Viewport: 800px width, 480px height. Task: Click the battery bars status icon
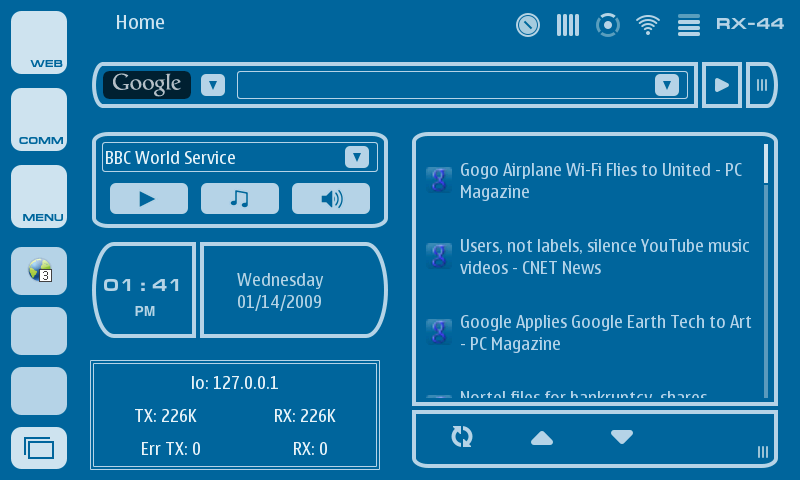(568, 25)
